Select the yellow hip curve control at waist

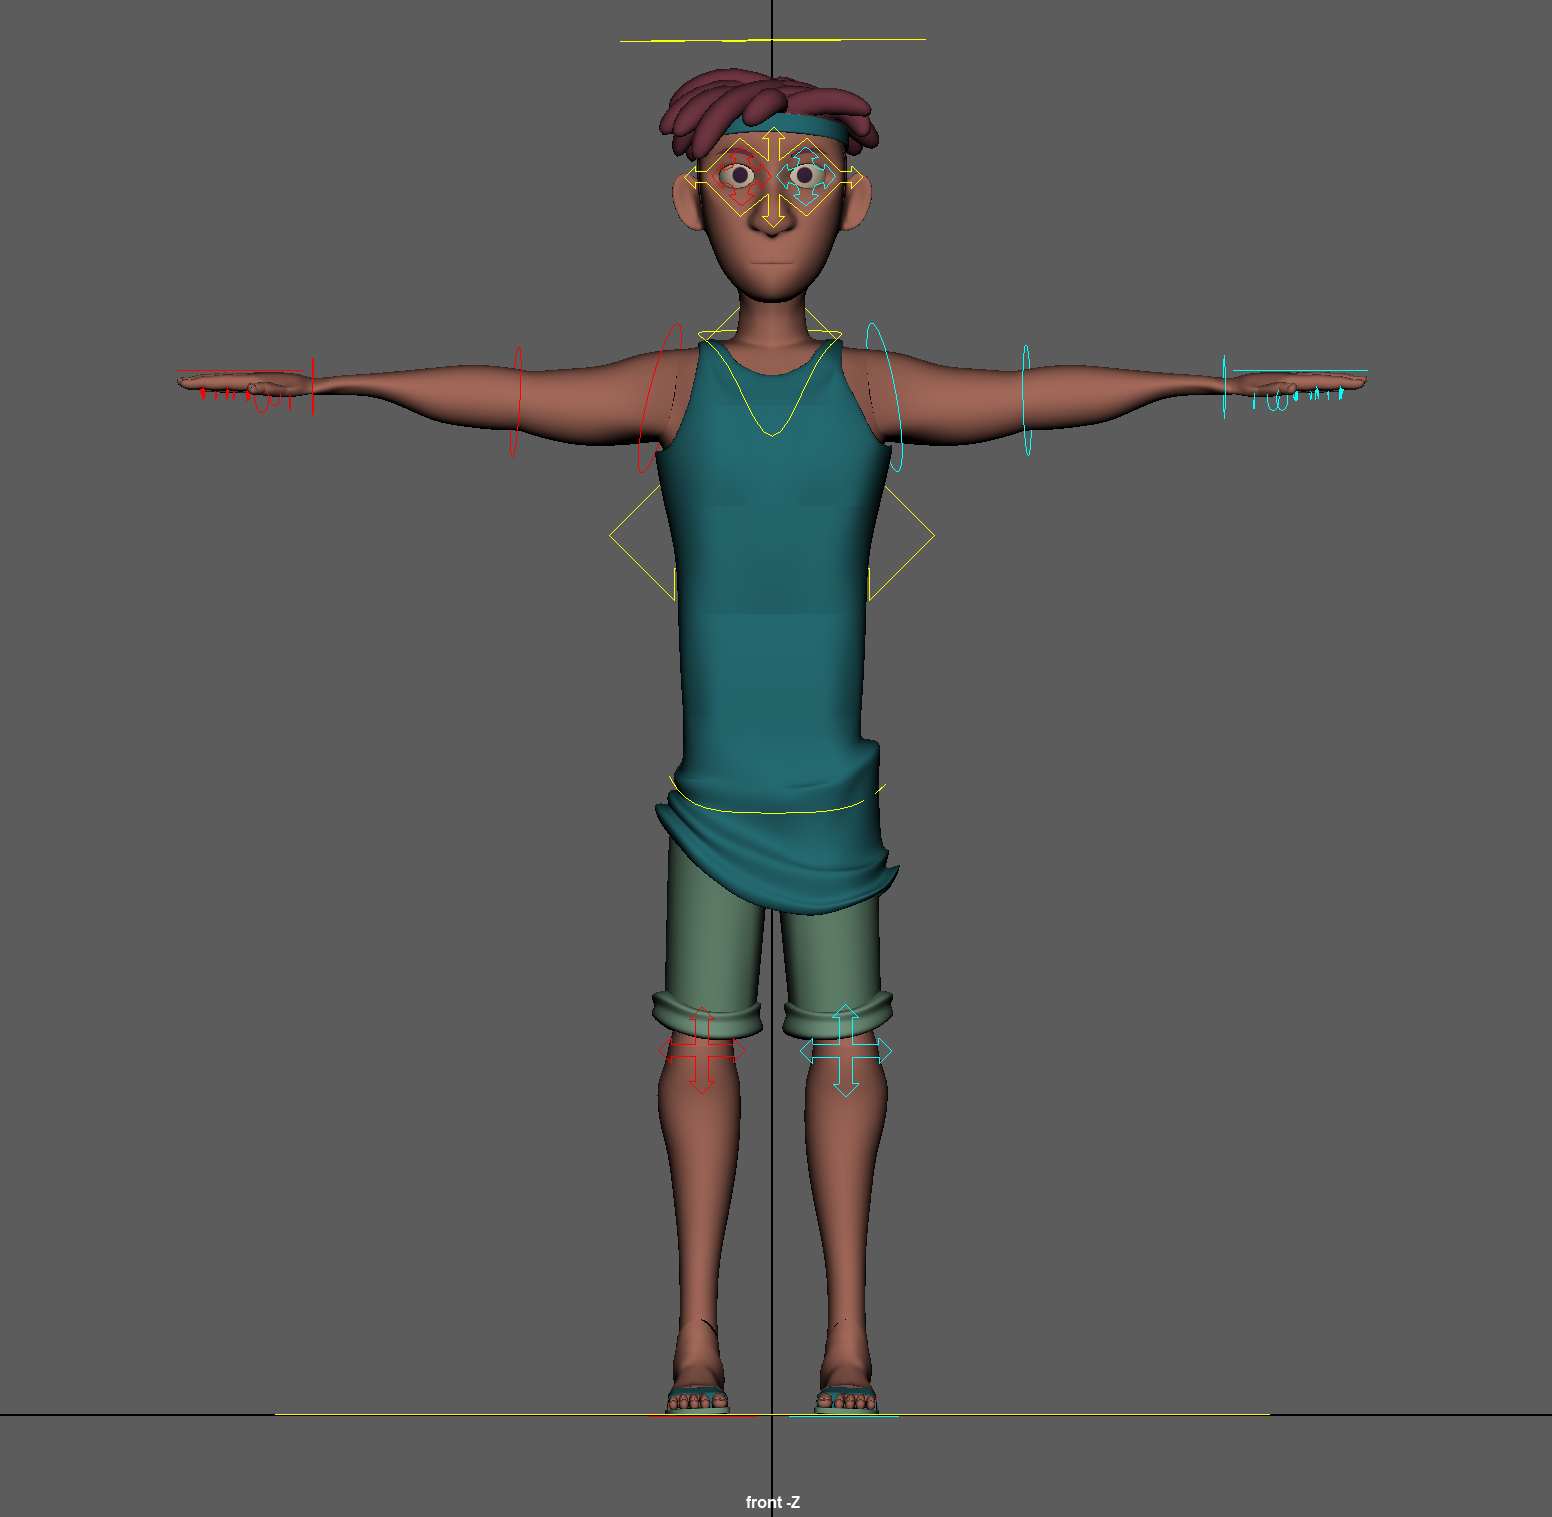775,811
